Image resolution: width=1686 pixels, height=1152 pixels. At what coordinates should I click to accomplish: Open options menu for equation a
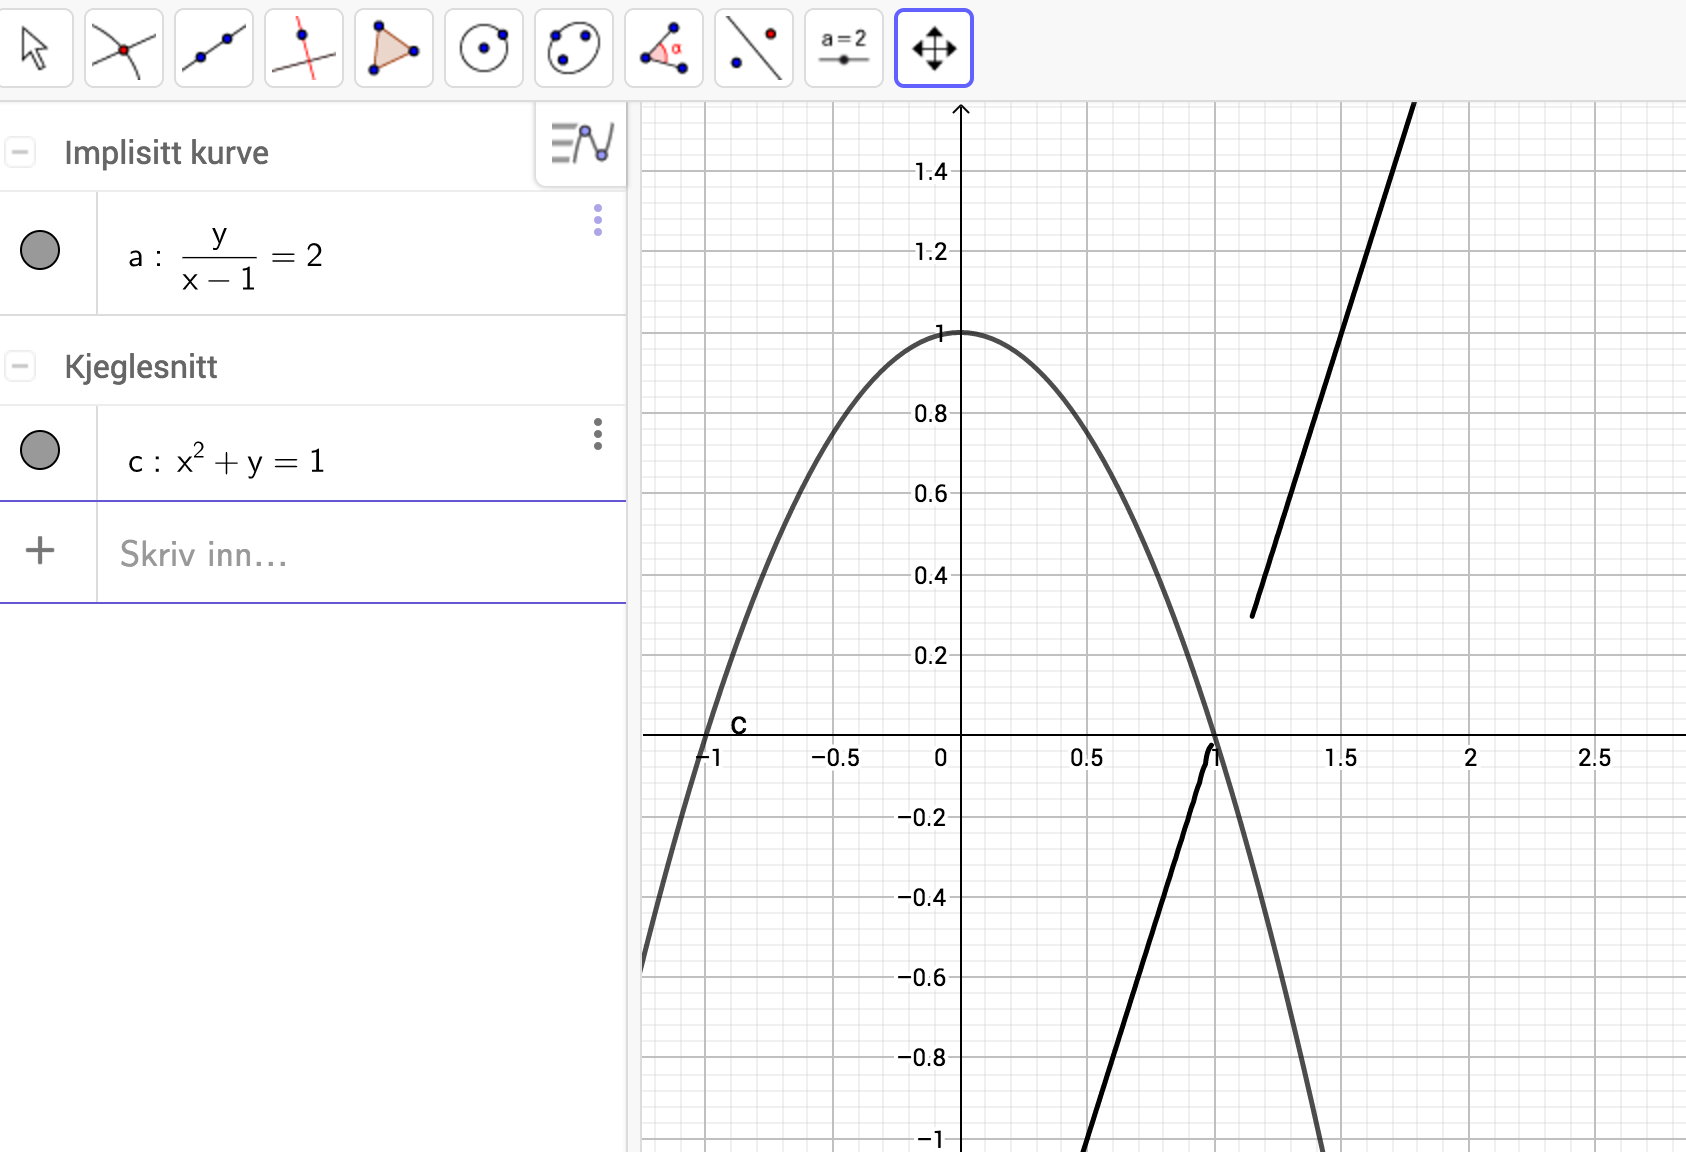598,220
